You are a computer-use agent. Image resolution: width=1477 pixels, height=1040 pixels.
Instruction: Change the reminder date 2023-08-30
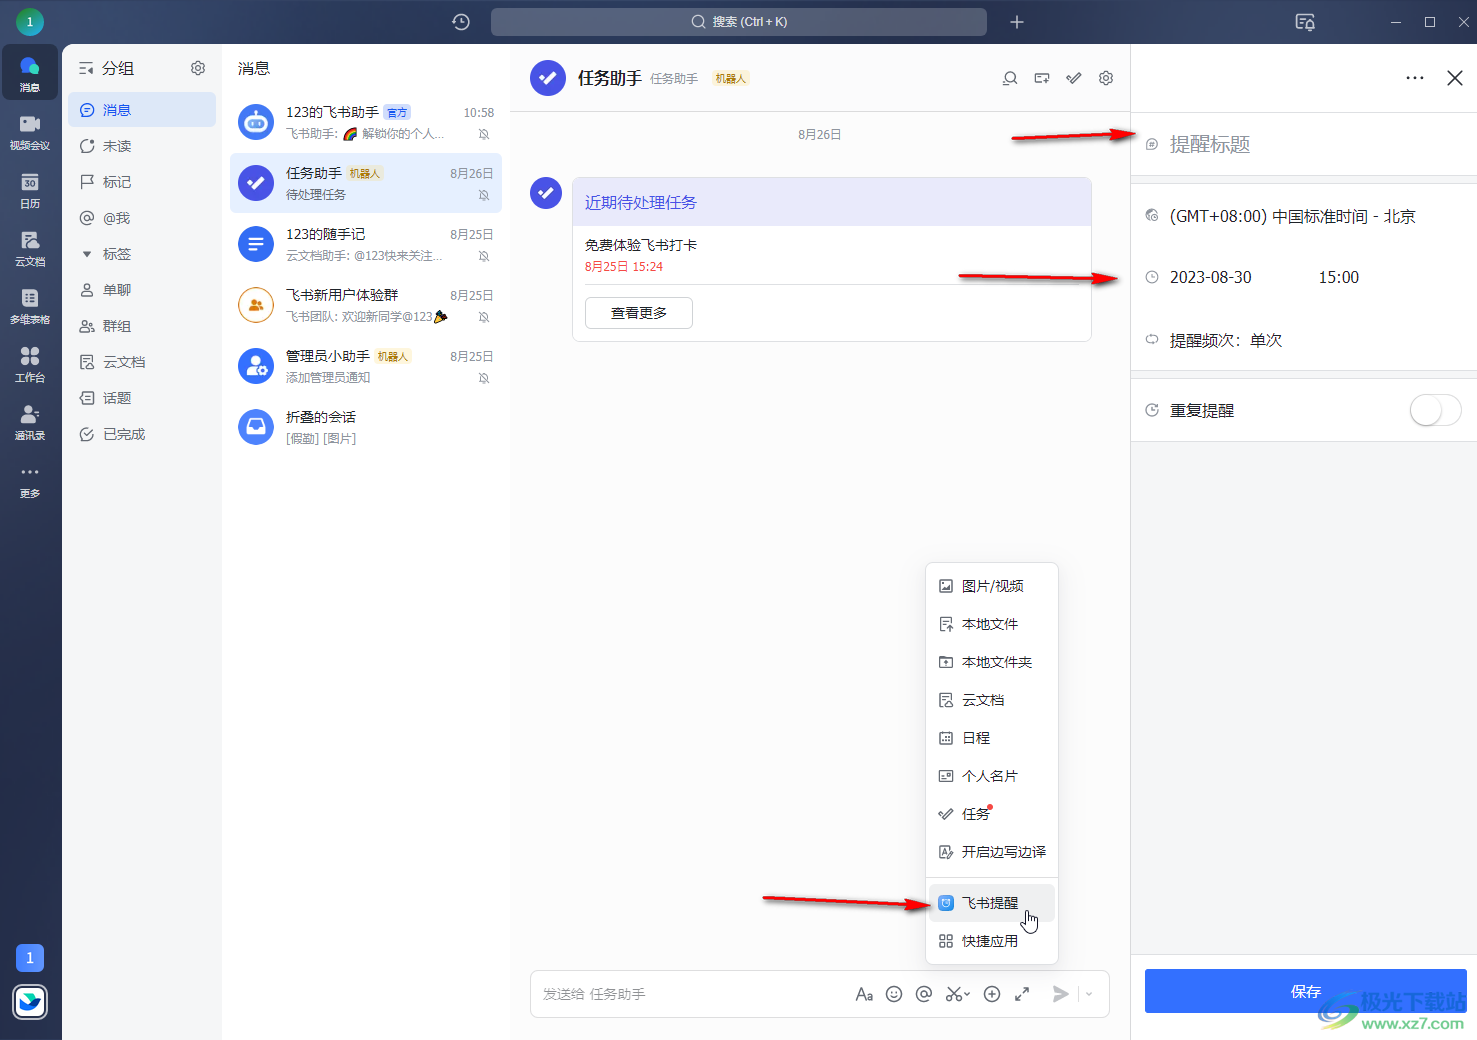[x=1210, y=277]
